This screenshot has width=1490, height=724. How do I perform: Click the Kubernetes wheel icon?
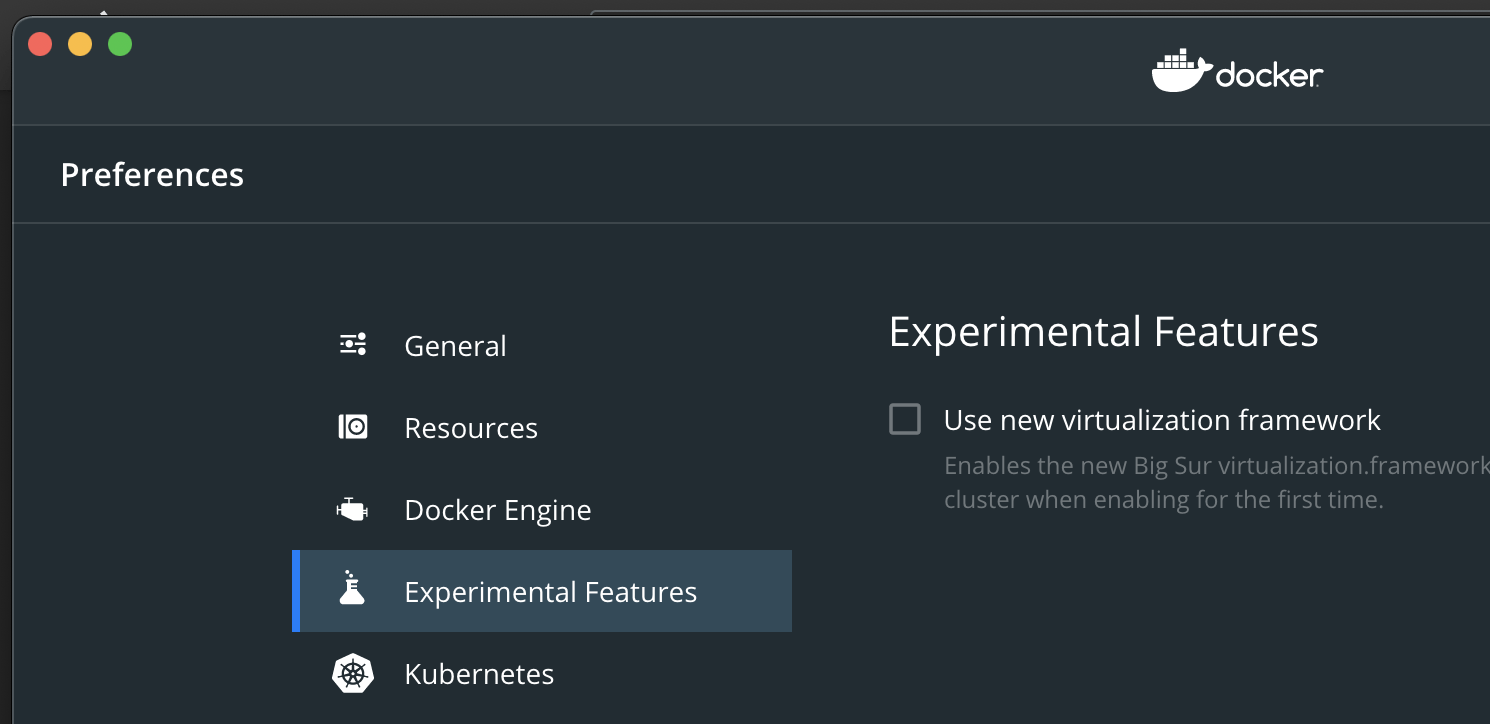click(353, 673)
